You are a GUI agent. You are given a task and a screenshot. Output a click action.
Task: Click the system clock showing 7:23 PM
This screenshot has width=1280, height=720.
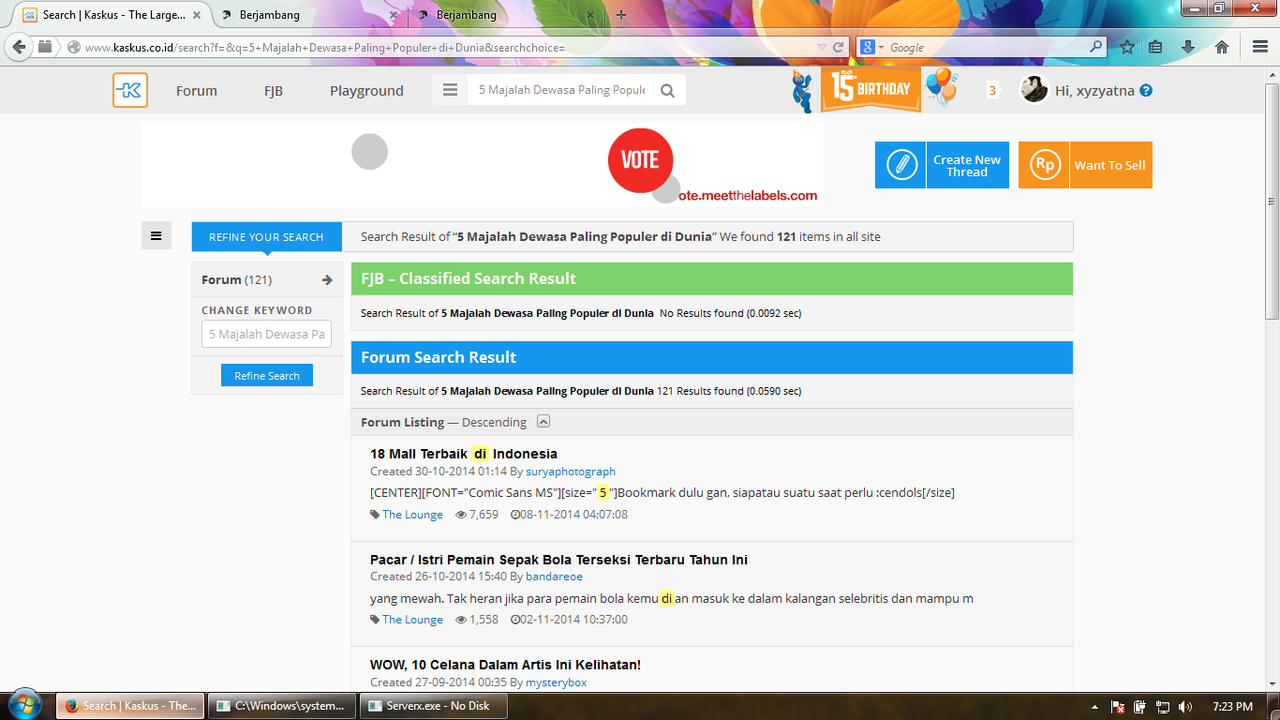(x=1231, y=706)
